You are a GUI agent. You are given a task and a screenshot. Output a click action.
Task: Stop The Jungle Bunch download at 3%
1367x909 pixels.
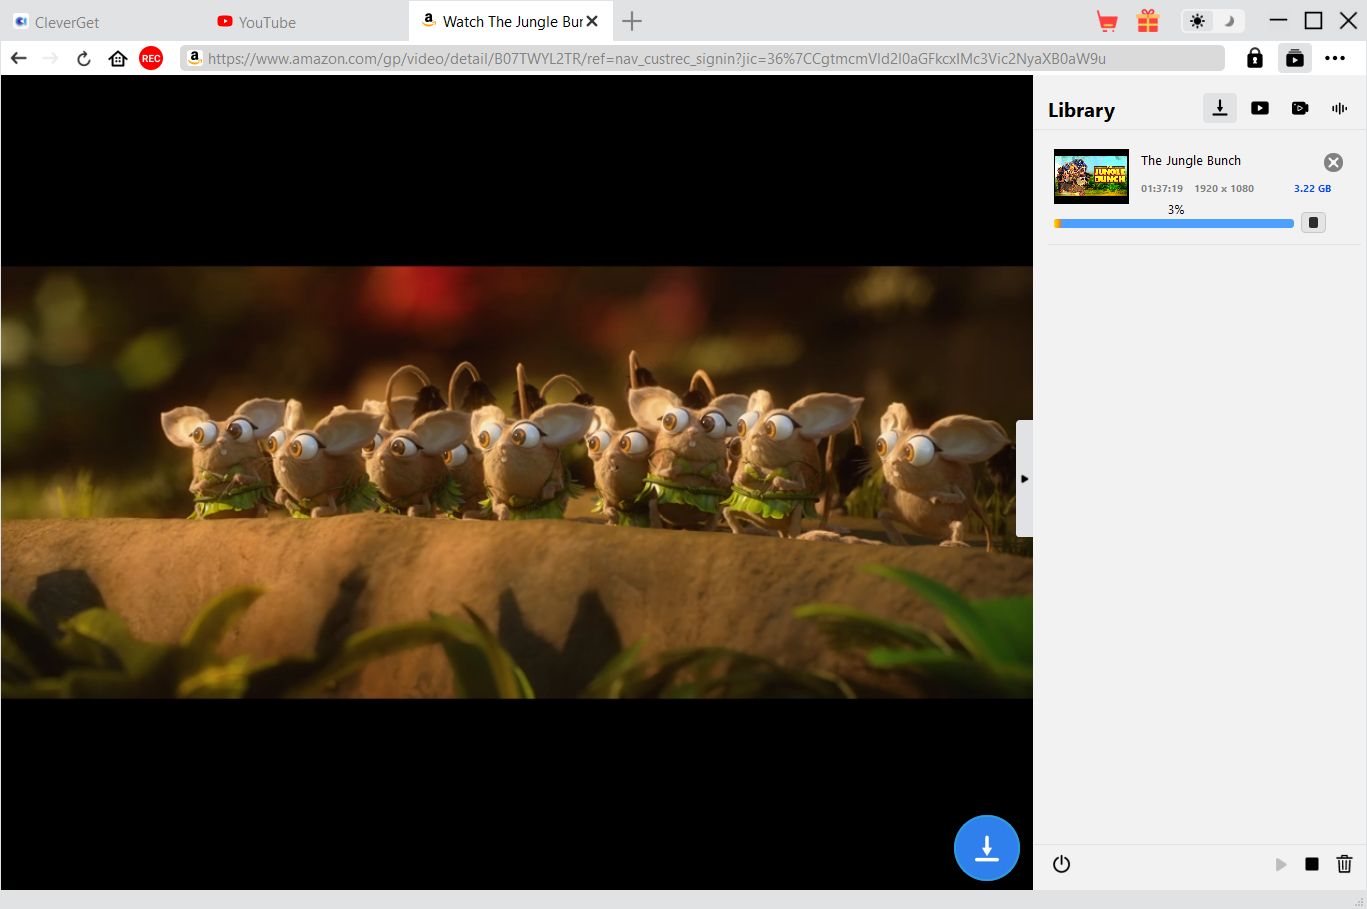(x=1314, y=223)
